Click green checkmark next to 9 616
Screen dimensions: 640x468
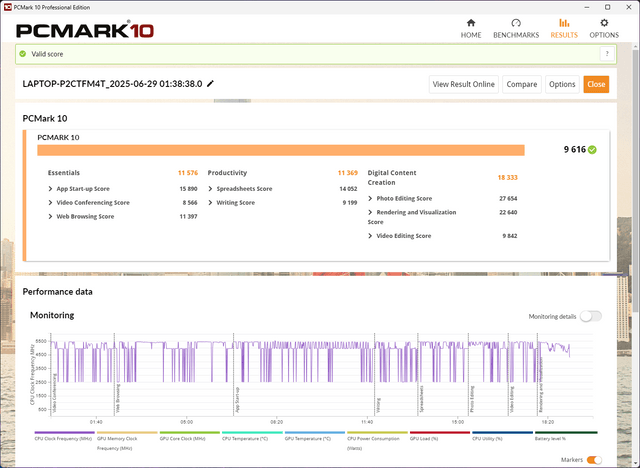tap(592, 150)
